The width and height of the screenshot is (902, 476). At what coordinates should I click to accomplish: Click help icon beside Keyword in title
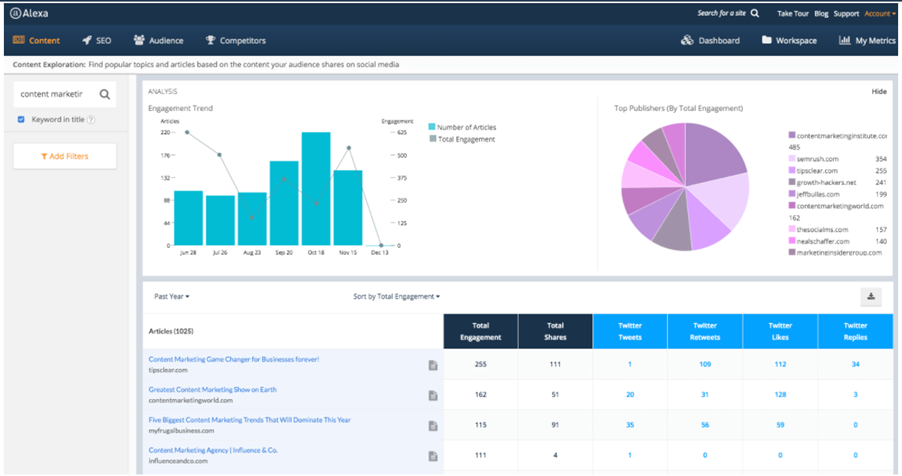point(91,120)
